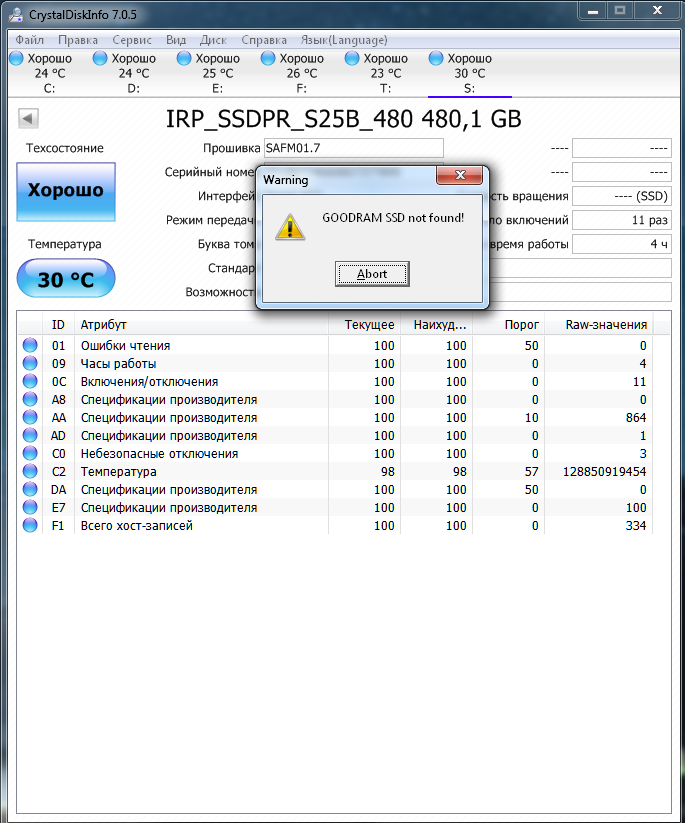Open the Диск menu

tap(213, 40)
